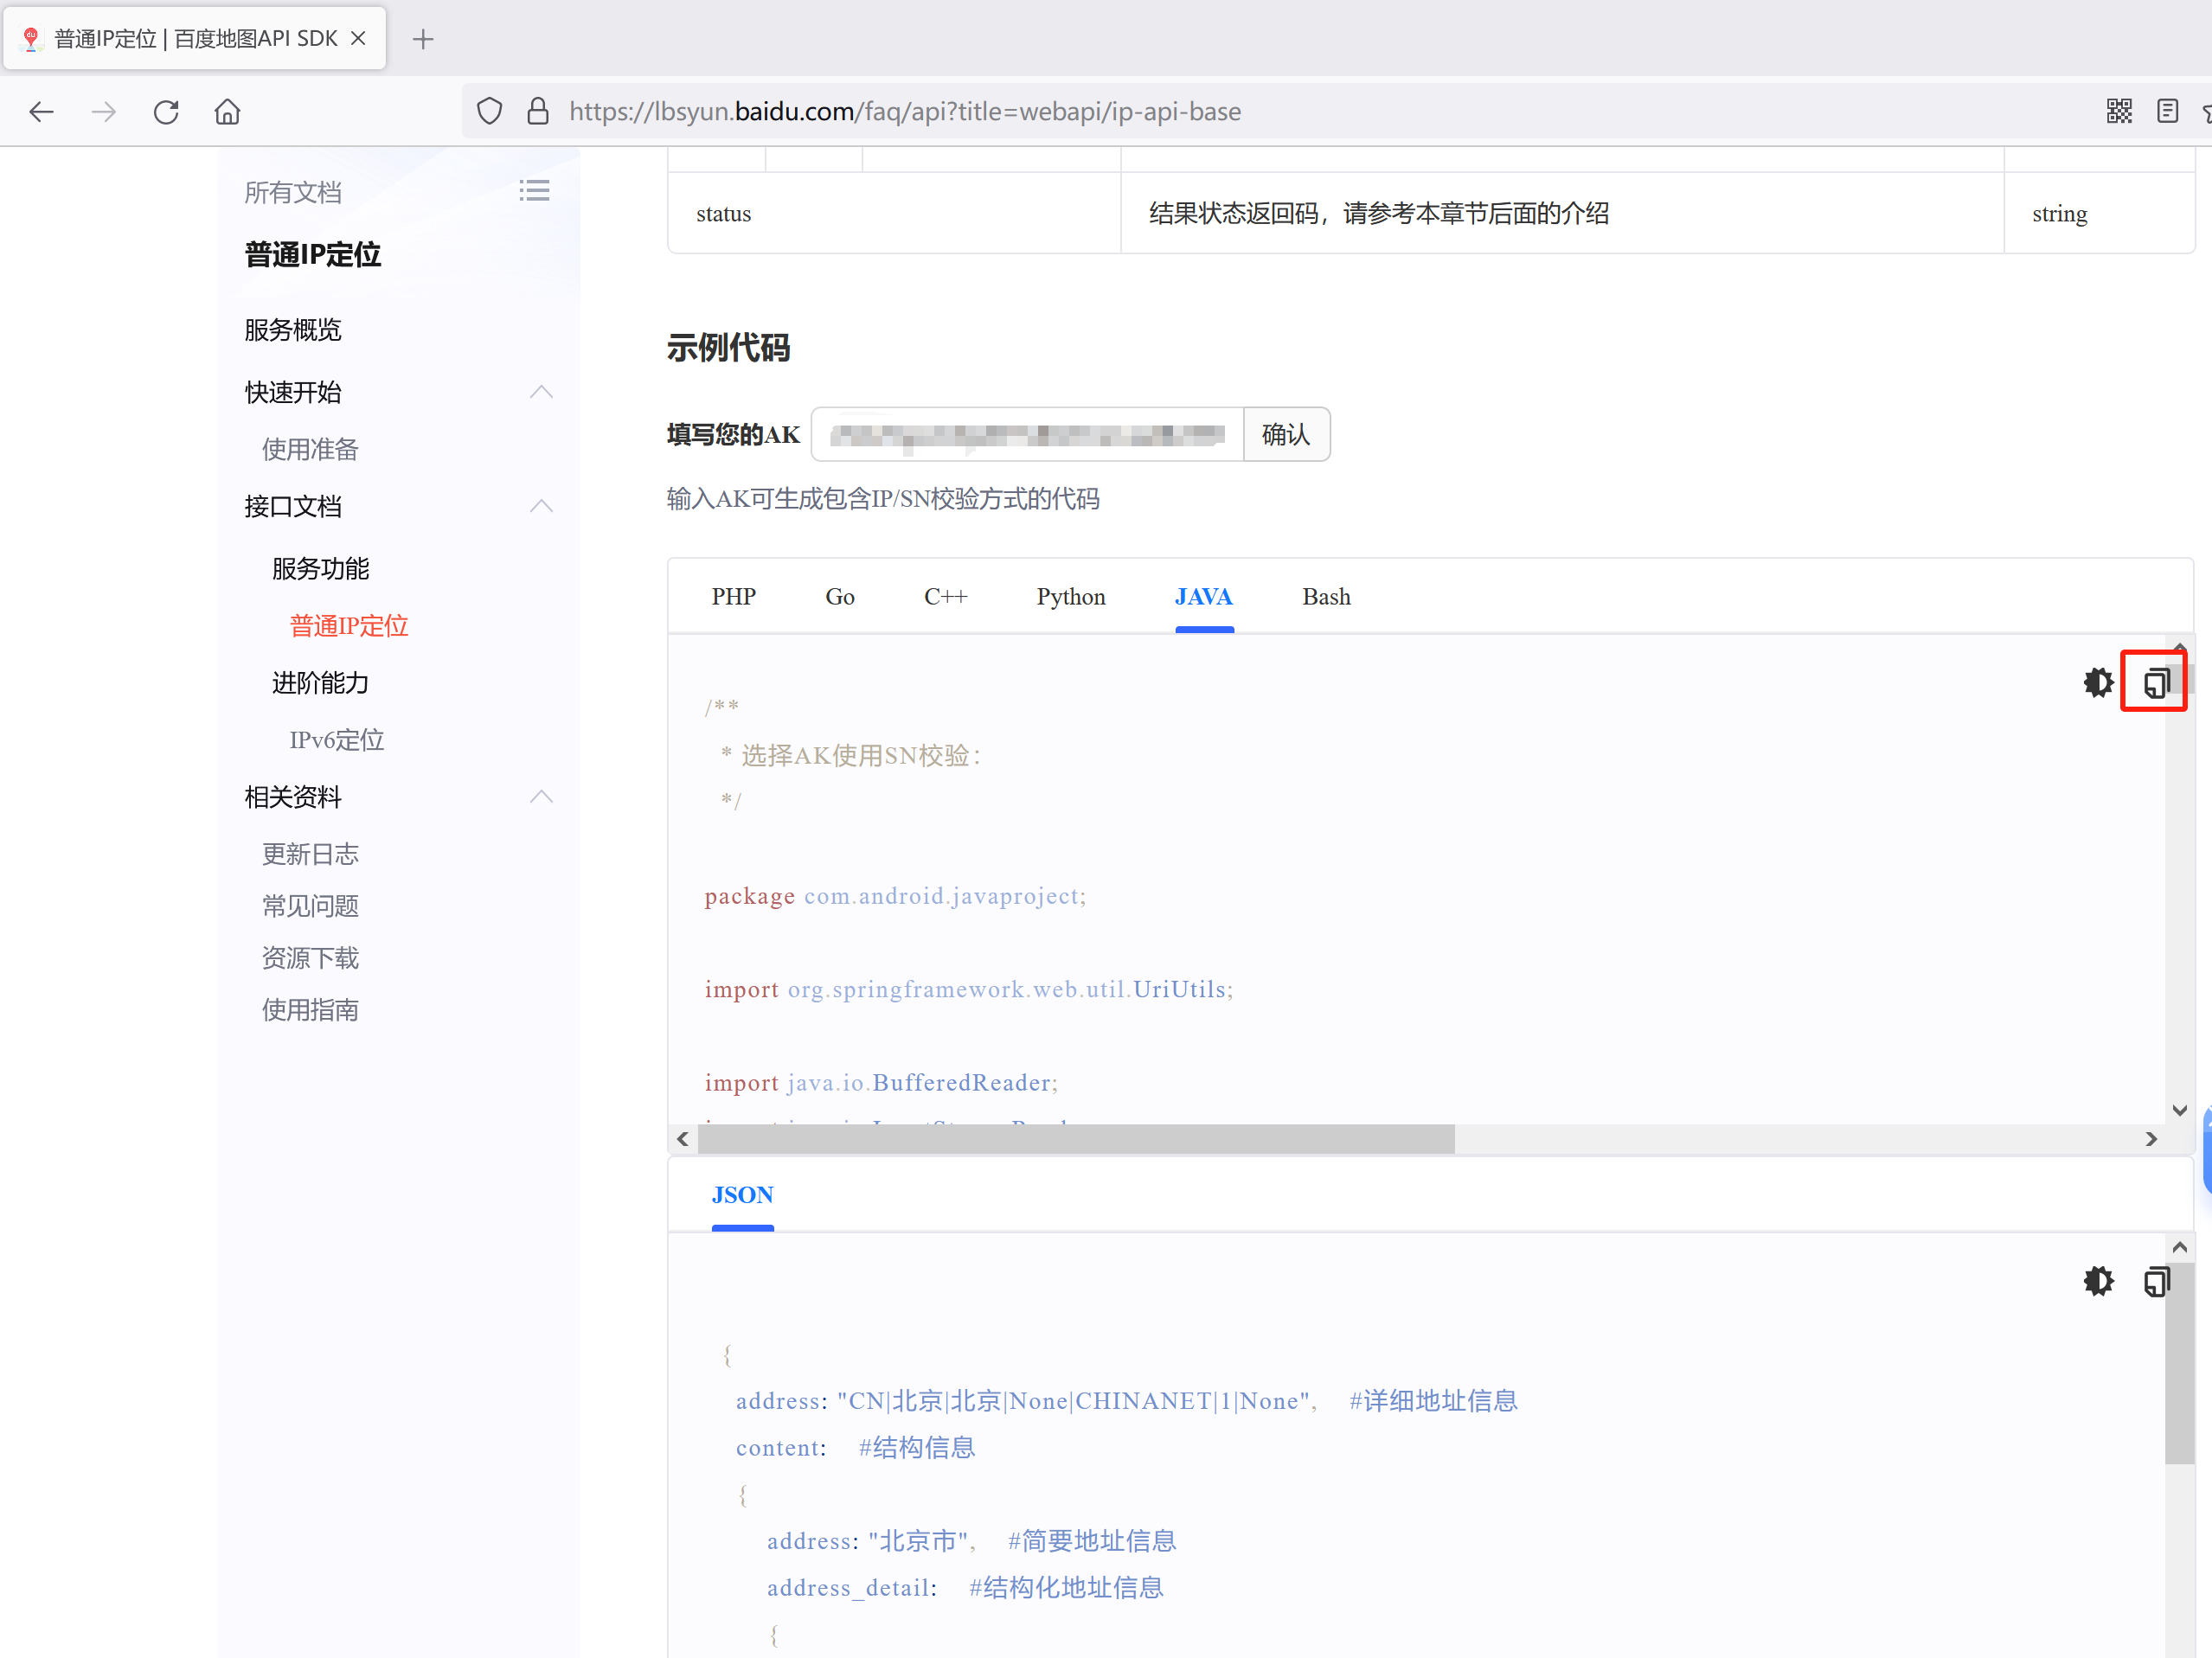Toggle theme on JSON code block
This screenshot has width=2212, height=1658.
2098,1281
